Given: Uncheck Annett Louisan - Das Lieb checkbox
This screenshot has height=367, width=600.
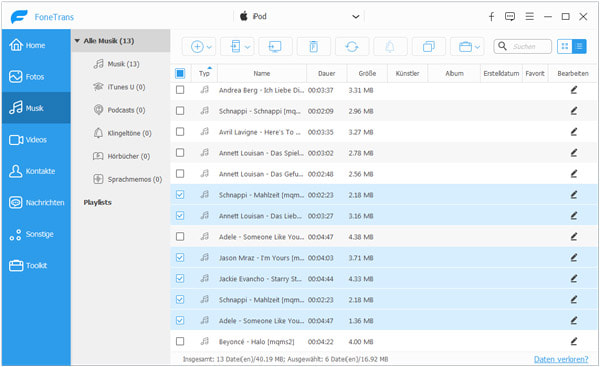Looking at the screenshot, I should click(x=180, y=216).
